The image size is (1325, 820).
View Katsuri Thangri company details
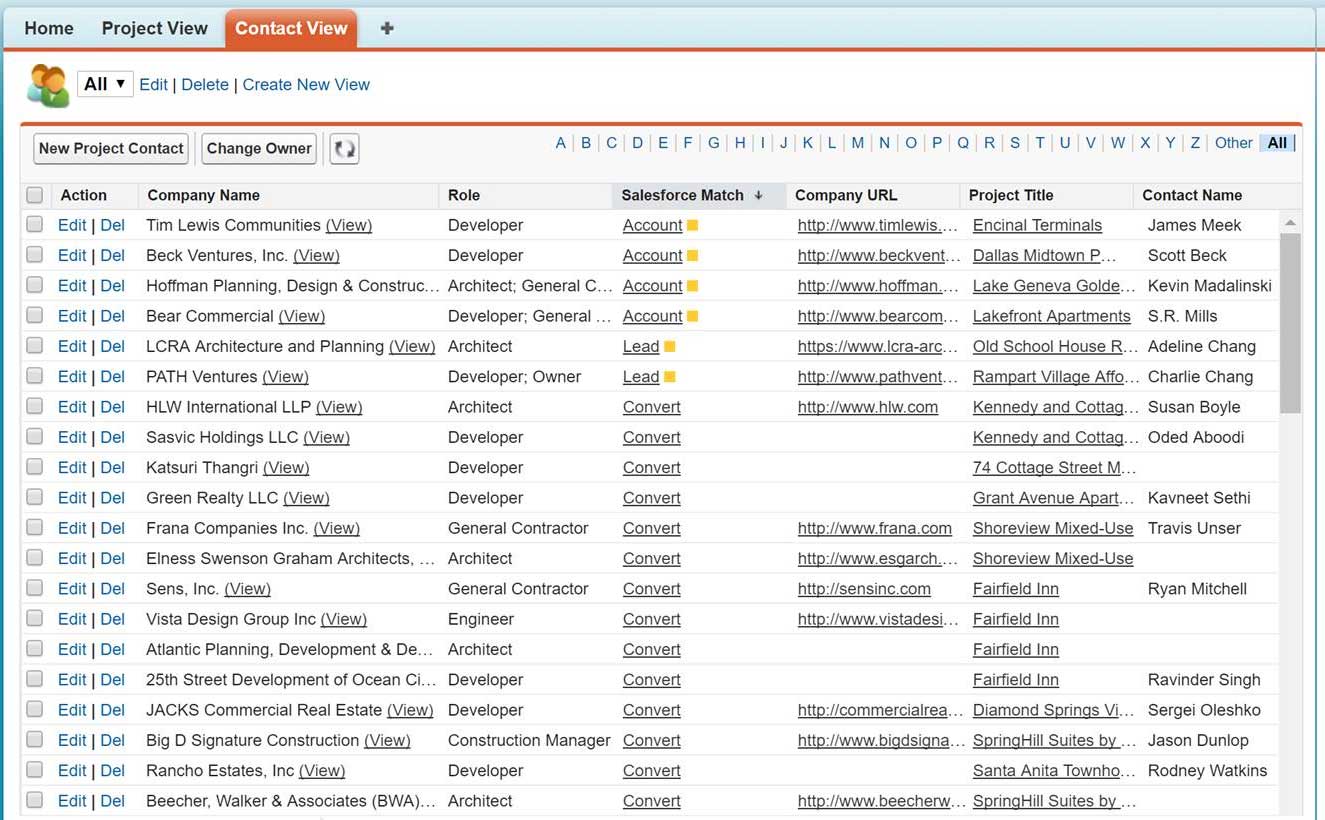coord(286,467)
